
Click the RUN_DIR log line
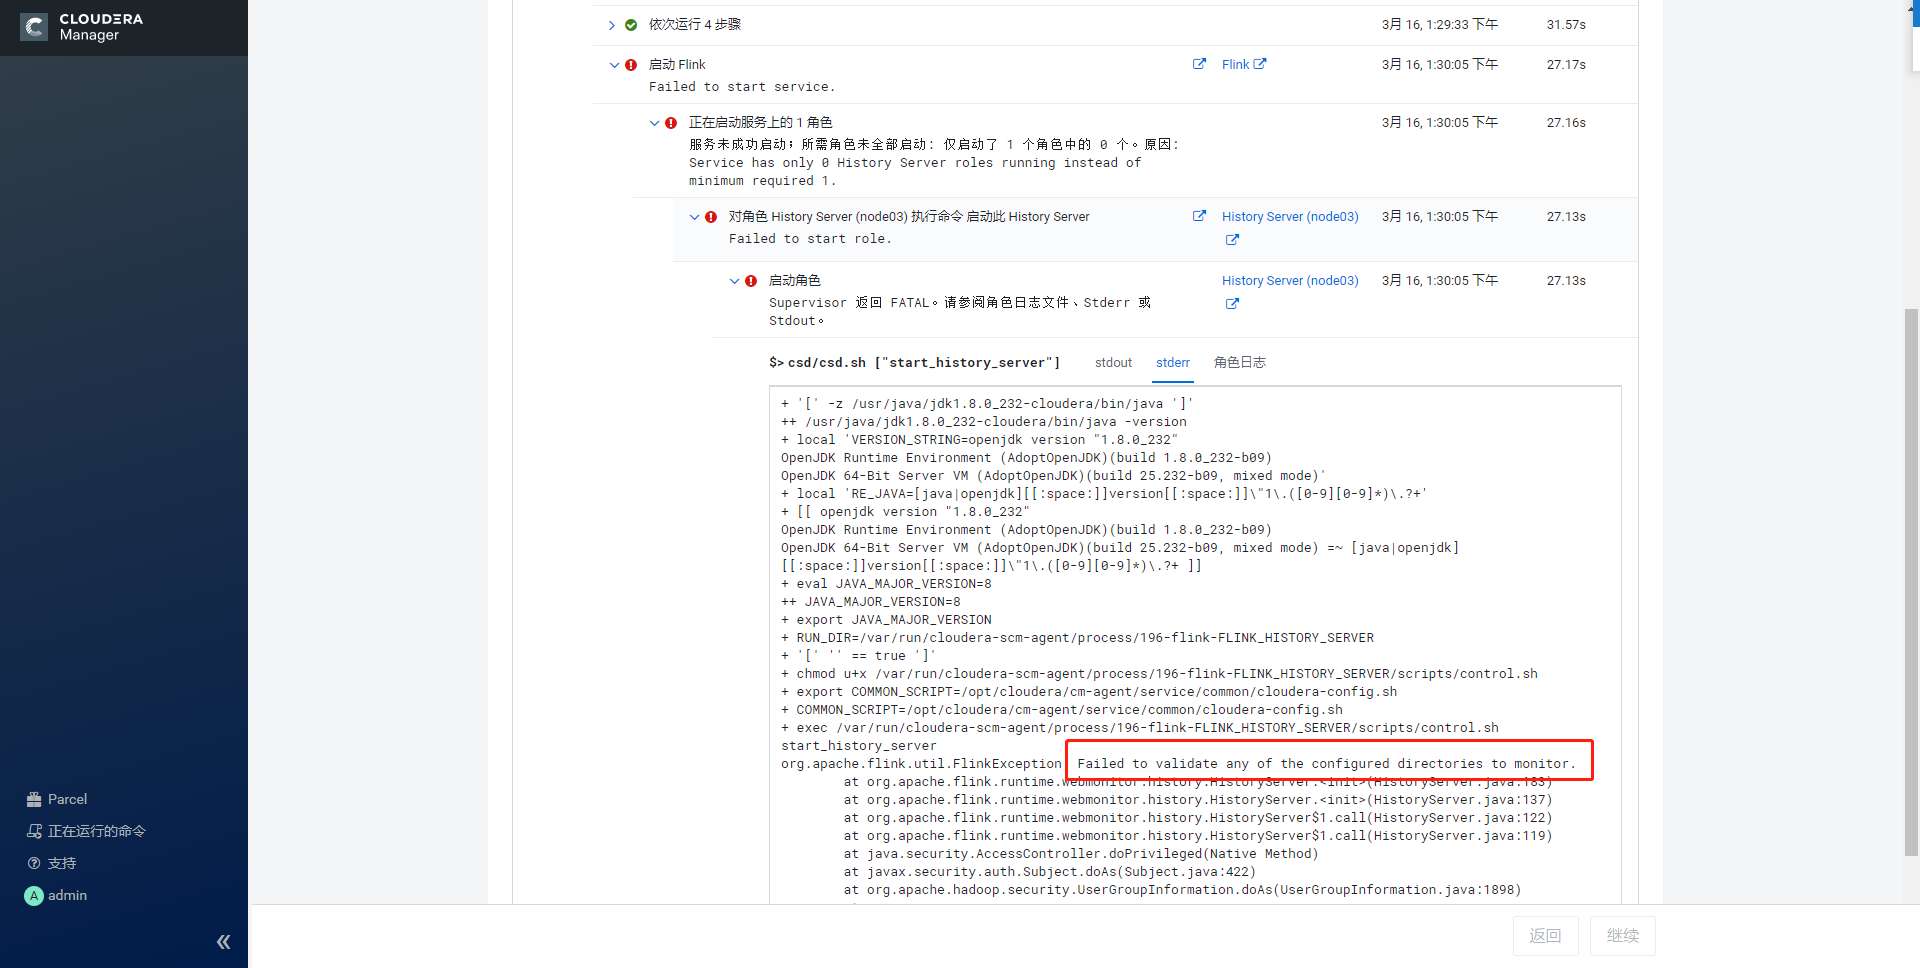pyautogui.click(x=1077, y=638)
